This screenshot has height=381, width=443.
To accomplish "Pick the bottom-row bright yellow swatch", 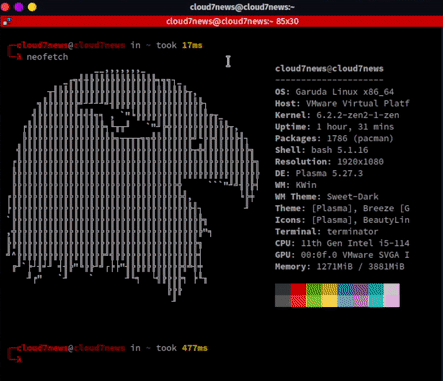I will click(x=329, y=301).
